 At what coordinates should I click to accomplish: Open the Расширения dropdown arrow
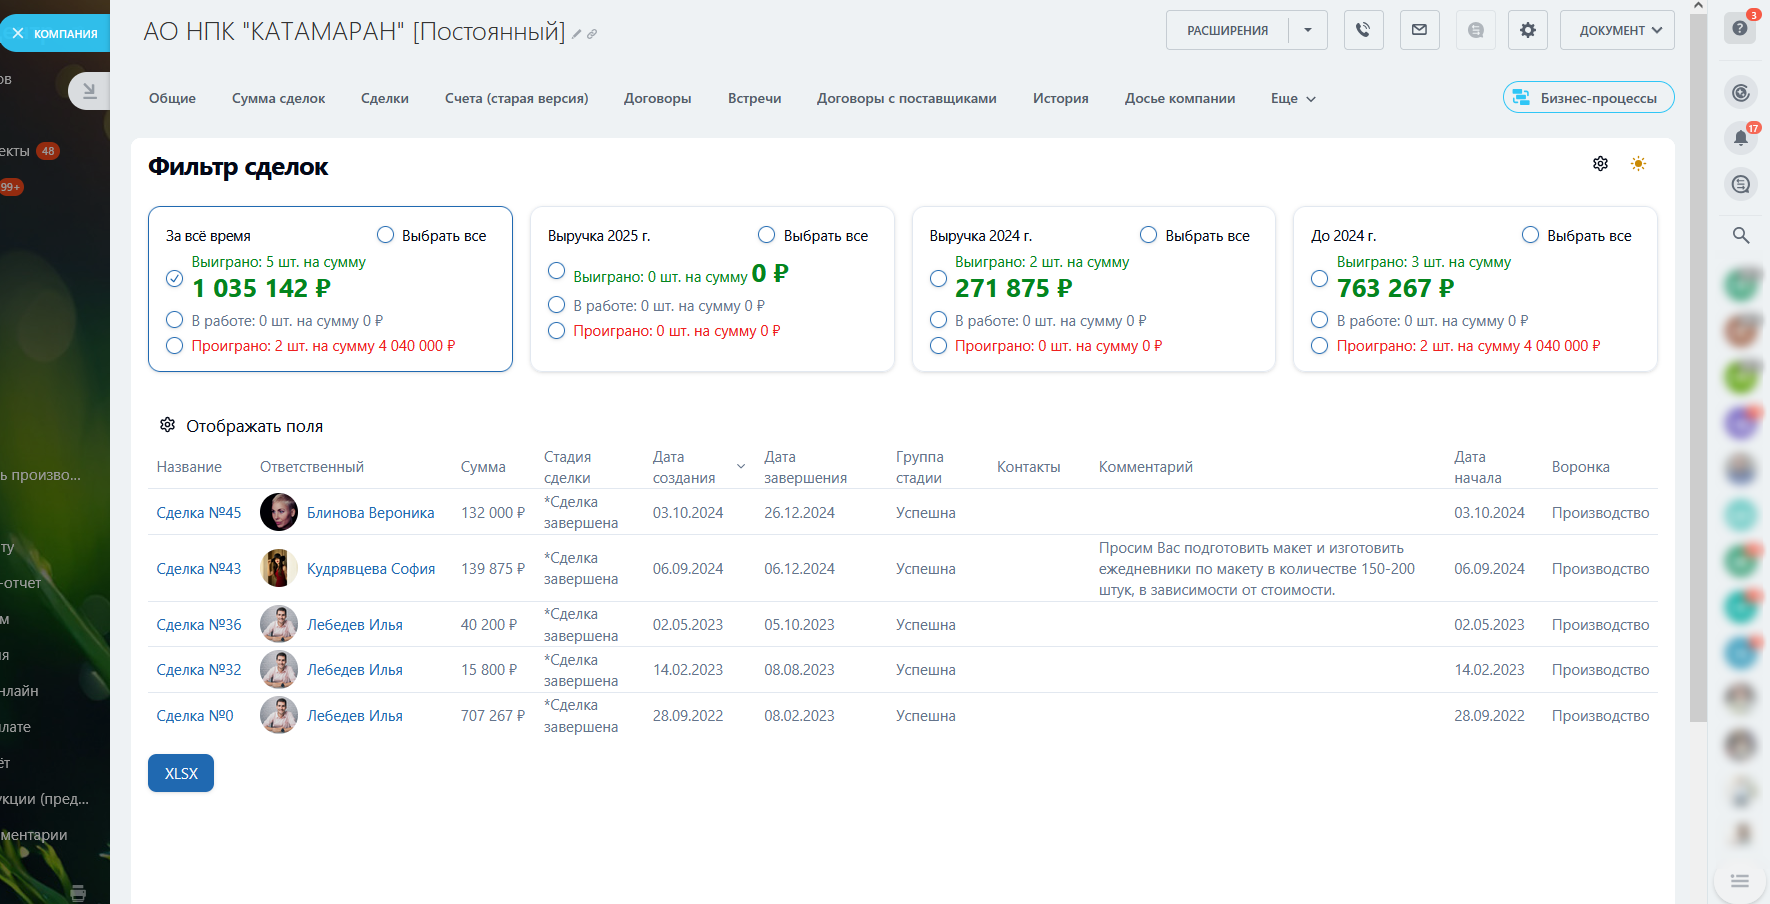1308,30
